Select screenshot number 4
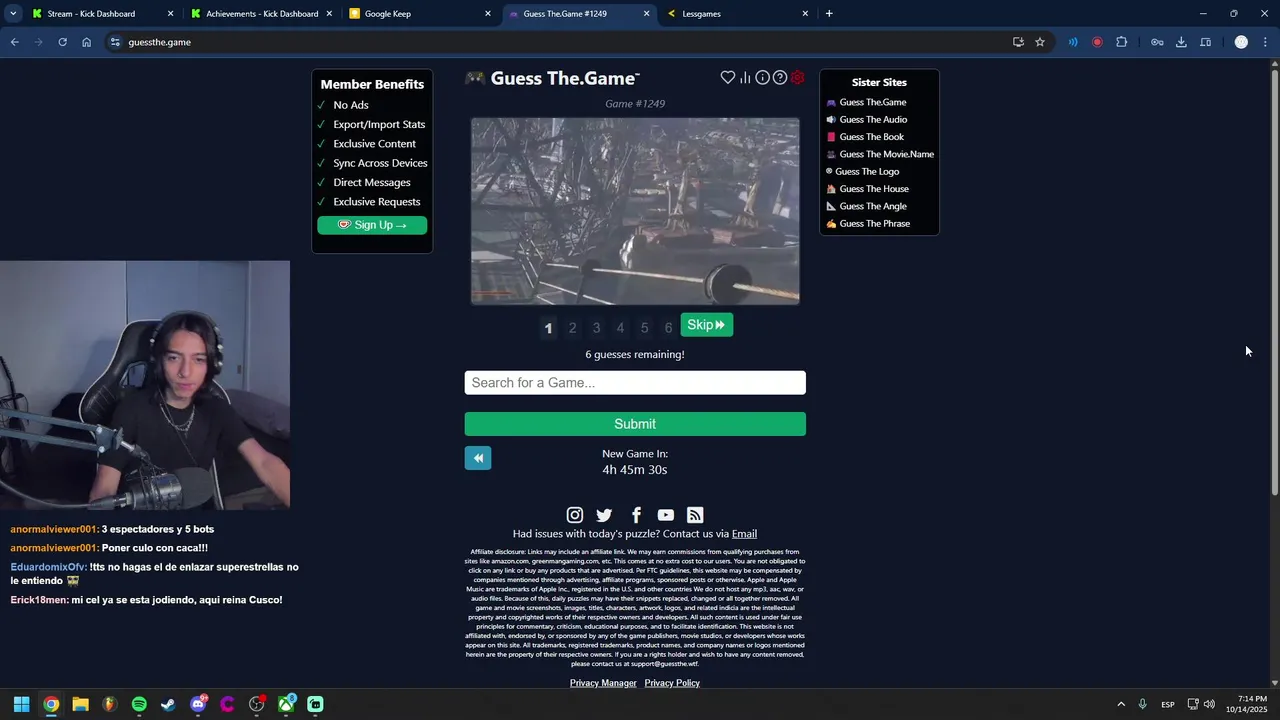This screenshot has height=720, width=1280. pyautogui.click(x=620, y=328)
